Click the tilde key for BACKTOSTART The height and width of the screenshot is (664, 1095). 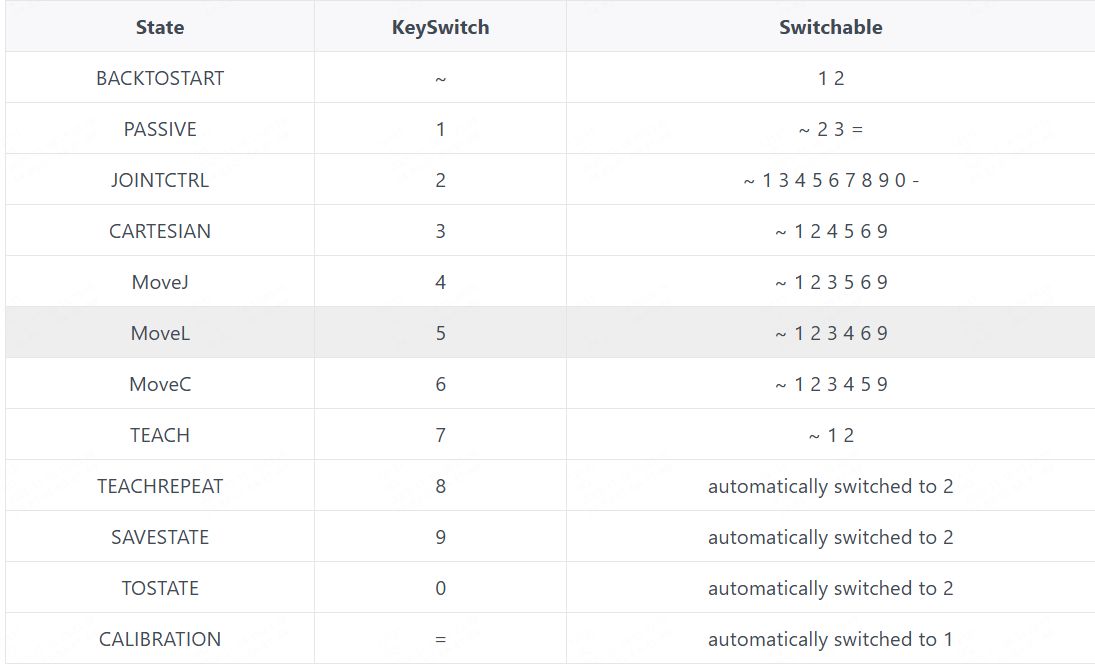(x=440, y=78)
